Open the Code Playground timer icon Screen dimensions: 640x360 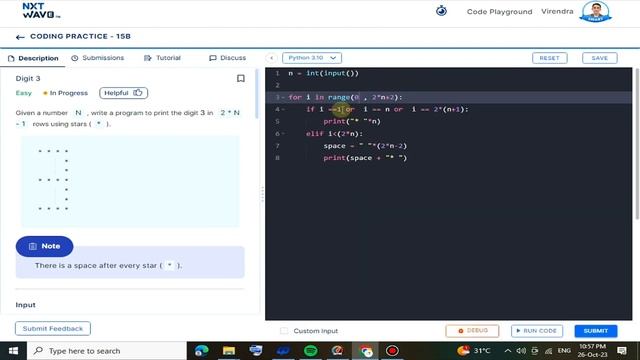[x=441, y=11]
